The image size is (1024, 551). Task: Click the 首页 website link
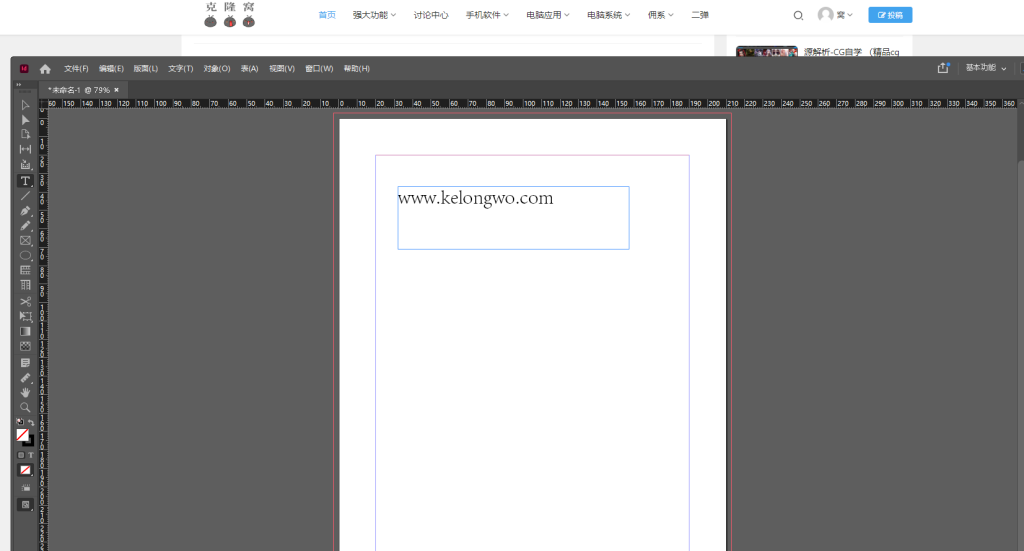pos(327,15)
